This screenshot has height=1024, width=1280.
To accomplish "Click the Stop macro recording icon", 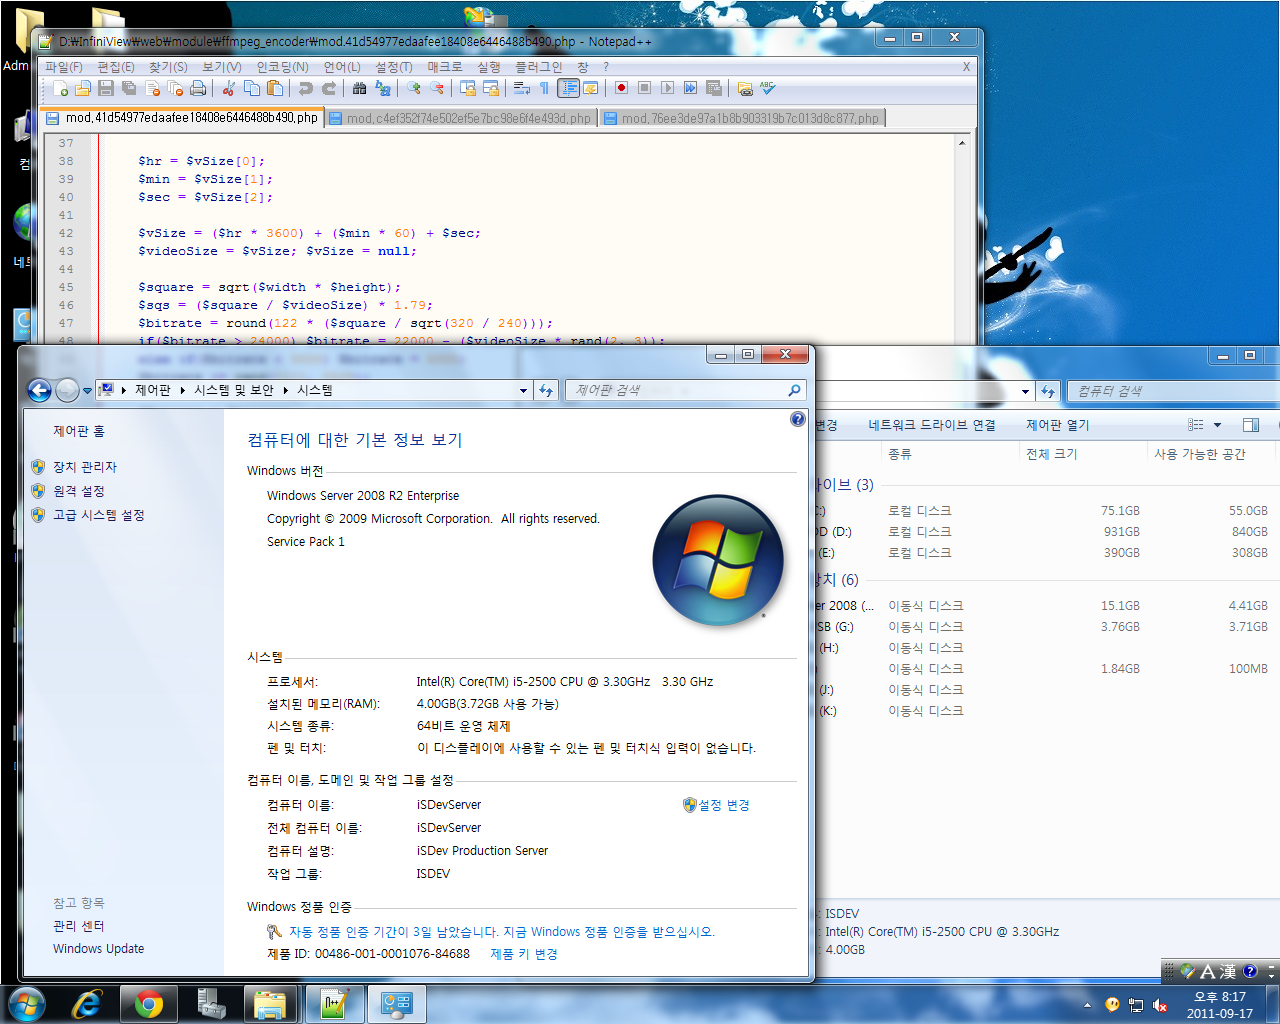I will click(x=644, y=88).
